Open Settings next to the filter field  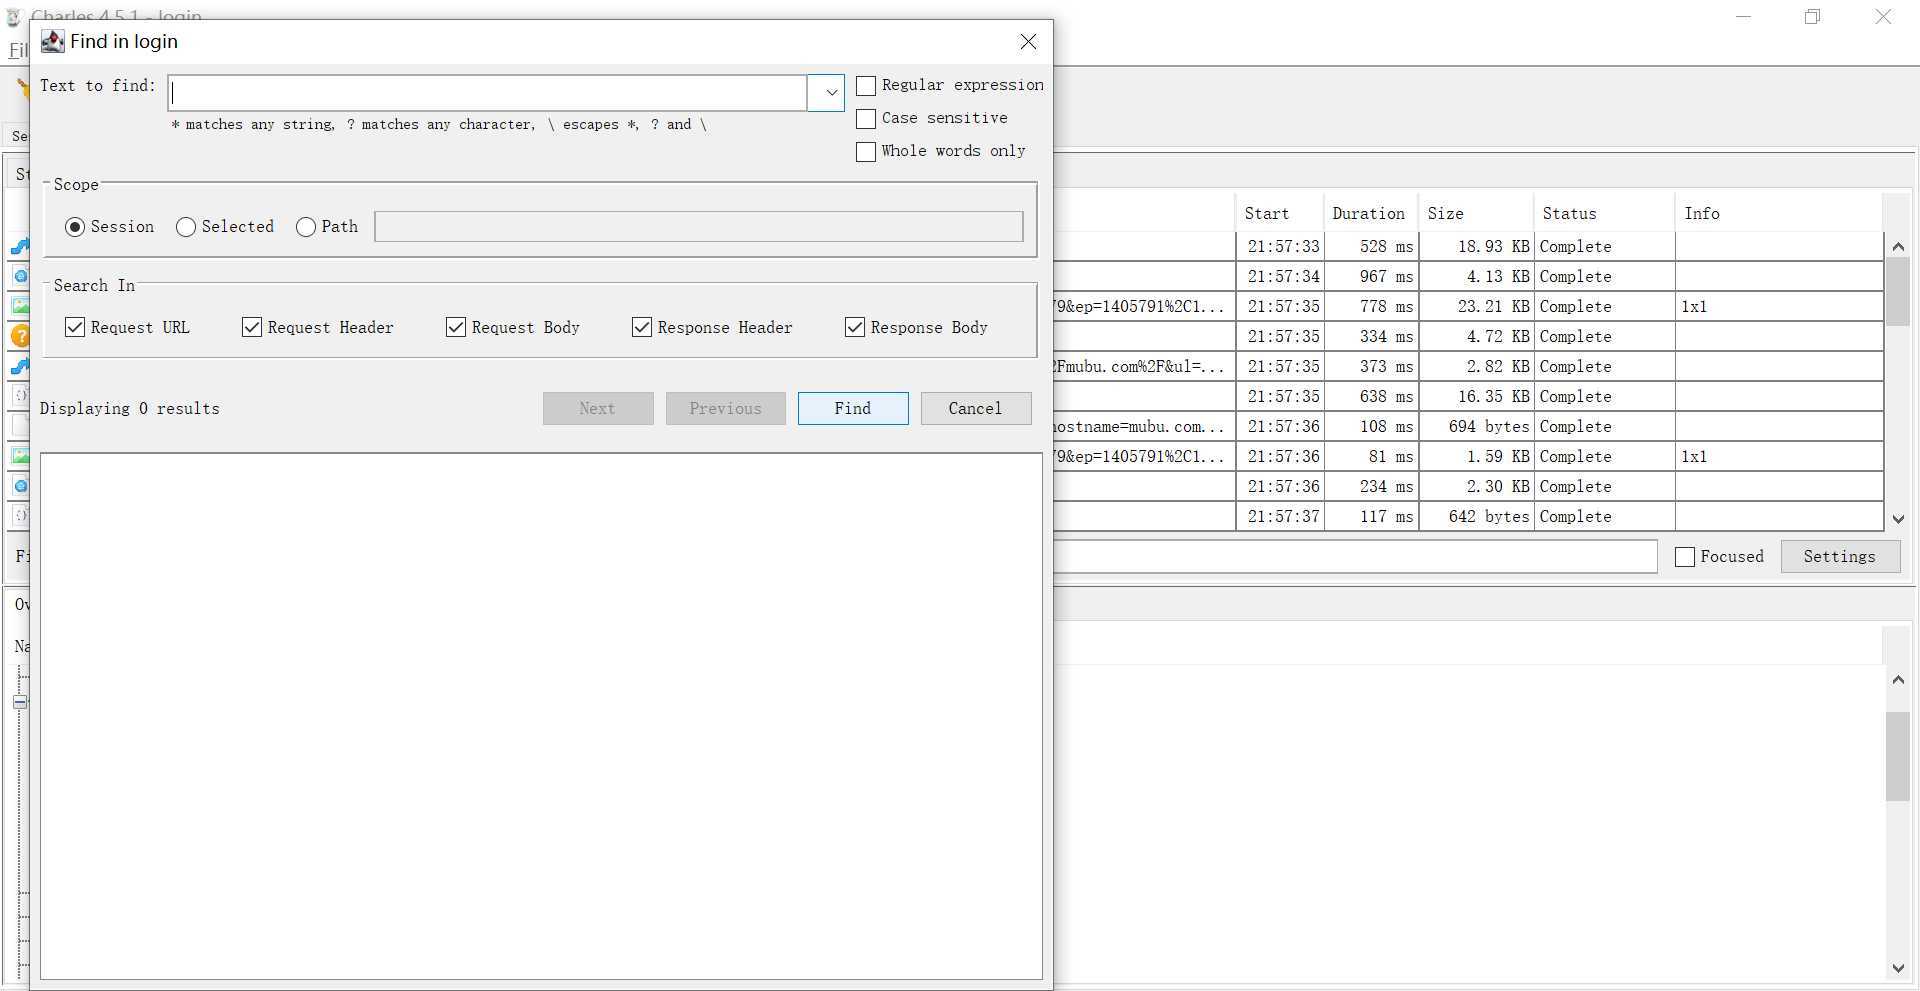point(1840,556)
